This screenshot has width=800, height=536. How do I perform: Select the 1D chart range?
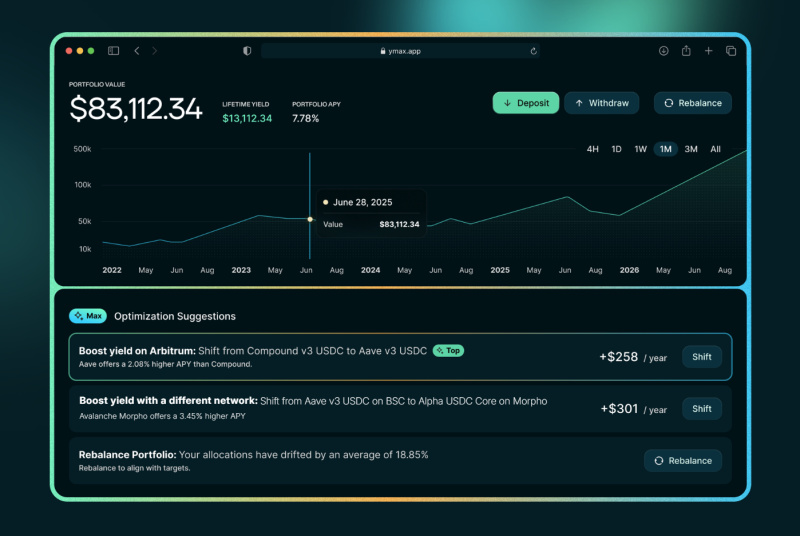point(617,149)
